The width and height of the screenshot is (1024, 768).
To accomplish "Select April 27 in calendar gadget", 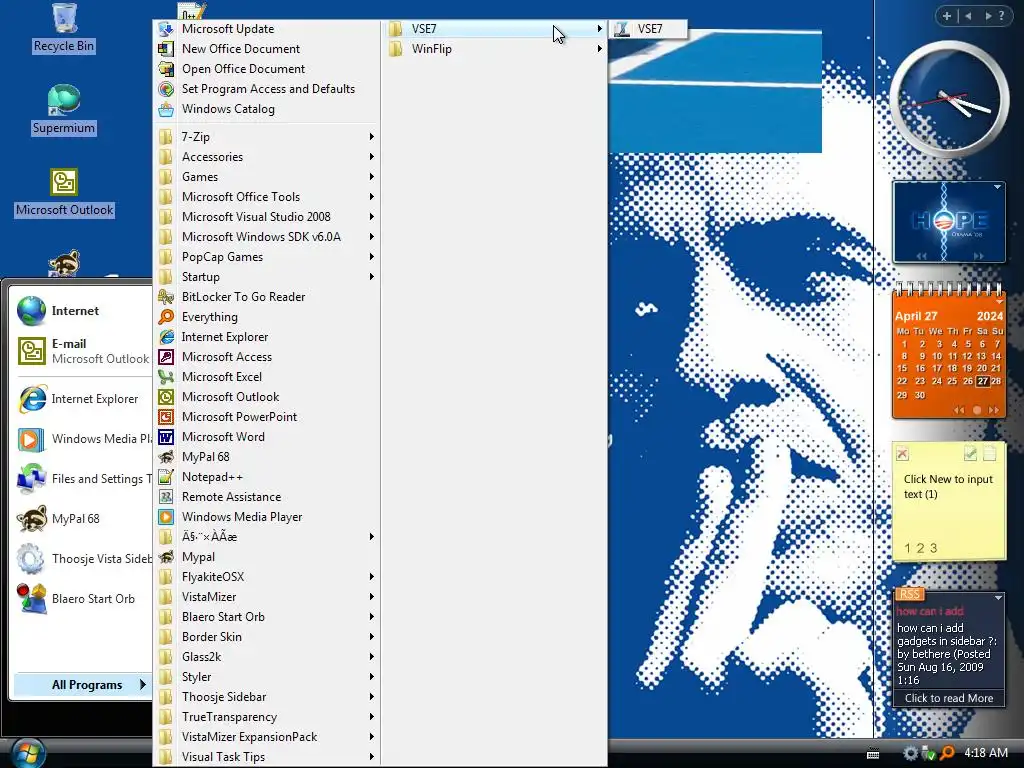I will [x=982, y=381].
